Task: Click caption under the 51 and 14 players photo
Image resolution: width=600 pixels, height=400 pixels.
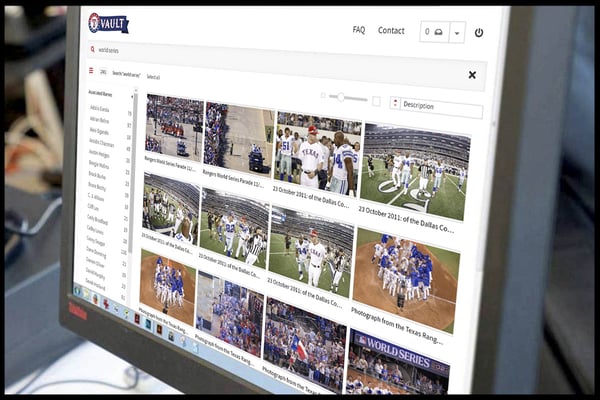Action: pyautogui.click(x=310, y=196)
